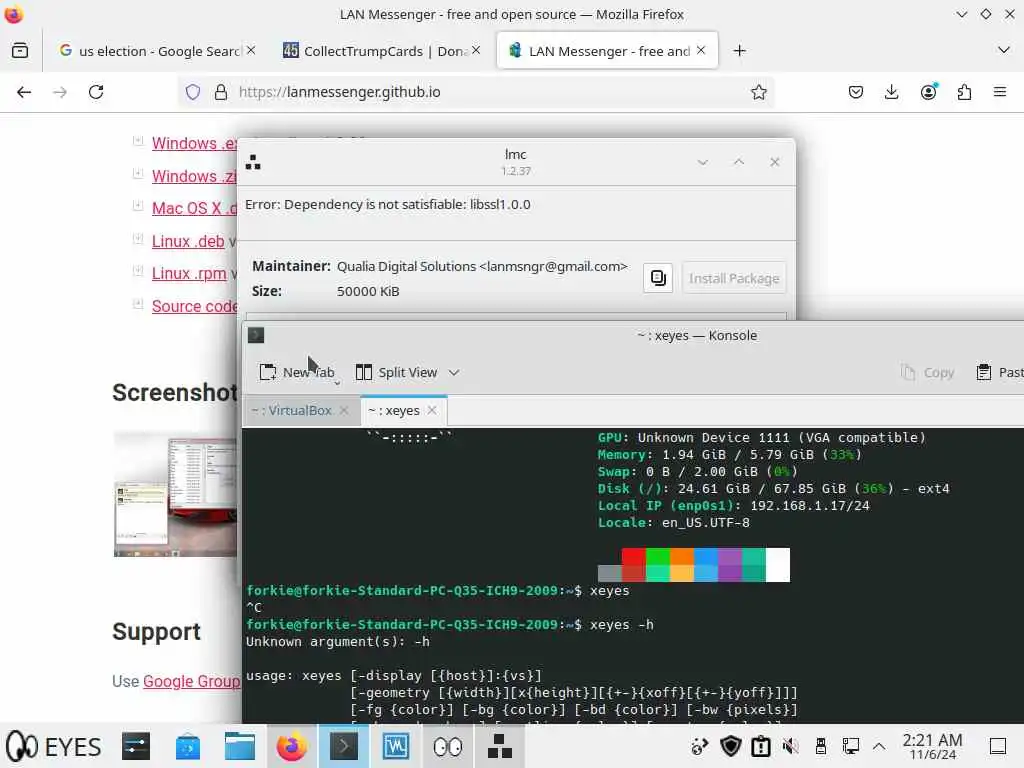Click New Tab in Konsole toolbar
The height and width of the screenshot is (768, 1024).
point(297,372)
